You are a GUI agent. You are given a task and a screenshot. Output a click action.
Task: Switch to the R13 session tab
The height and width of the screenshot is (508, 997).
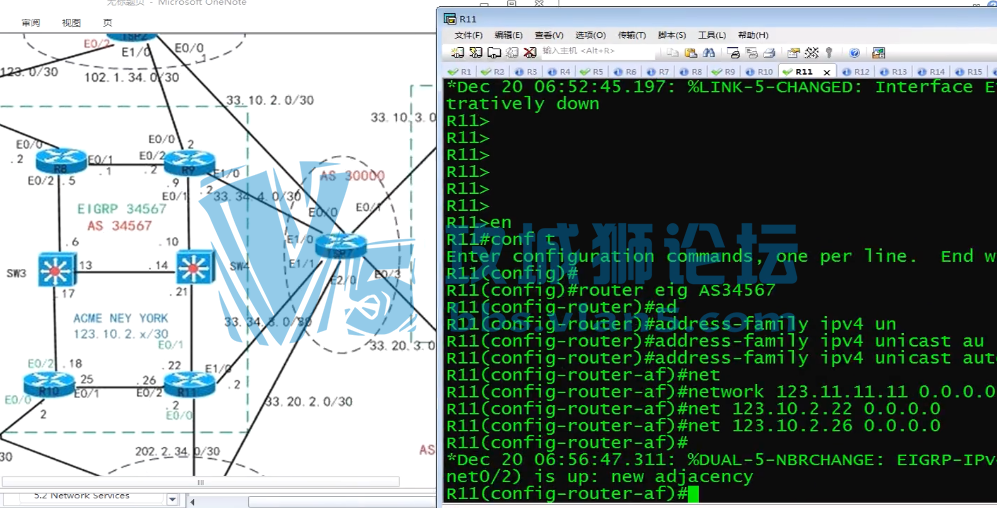point(893,72)
